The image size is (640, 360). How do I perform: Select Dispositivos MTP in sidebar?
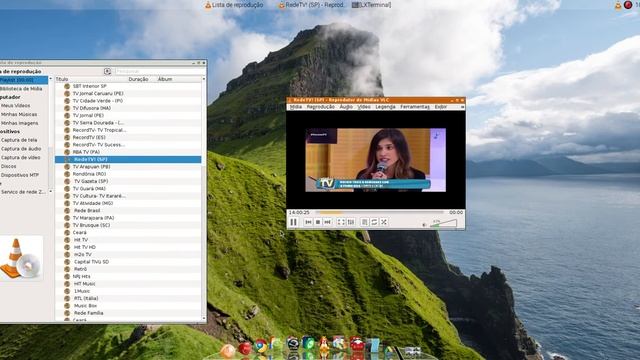pos(20,175)
